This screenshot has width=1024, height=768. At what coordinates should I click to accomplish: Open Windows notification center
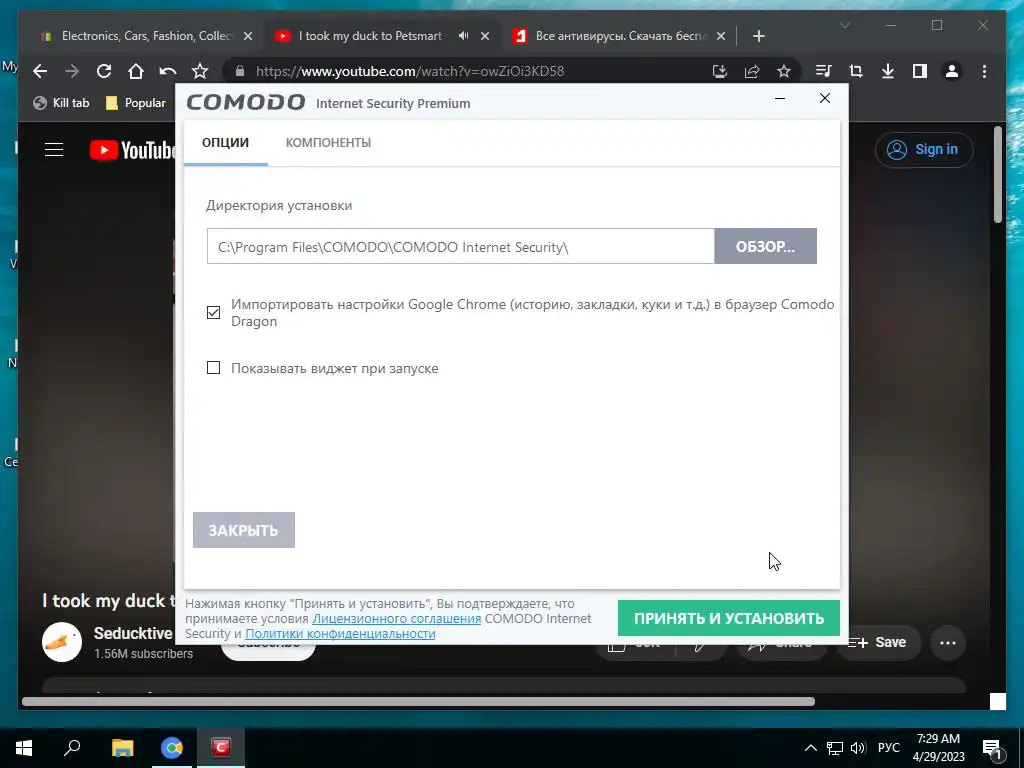[993, 748]
